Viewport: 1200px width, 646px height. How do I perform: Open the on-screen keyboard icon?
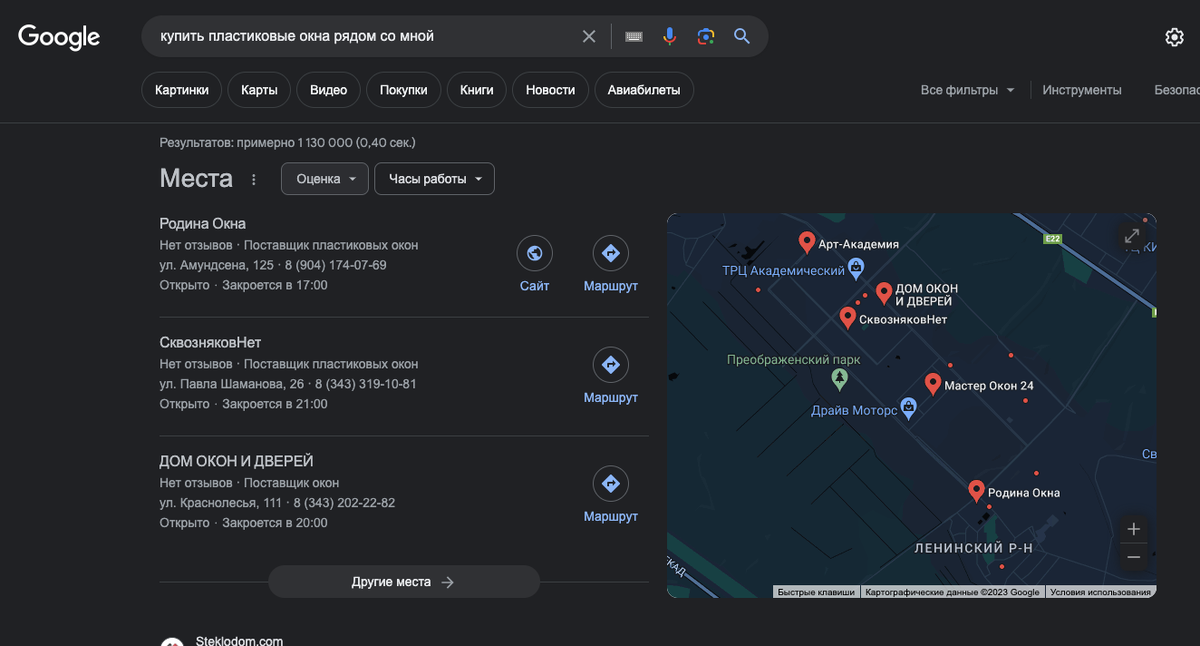tap(634, 36)
